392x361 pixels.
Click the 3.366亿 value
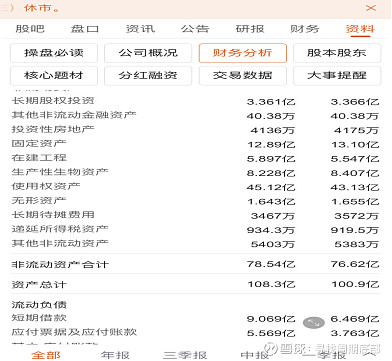(x=355, y=102)
